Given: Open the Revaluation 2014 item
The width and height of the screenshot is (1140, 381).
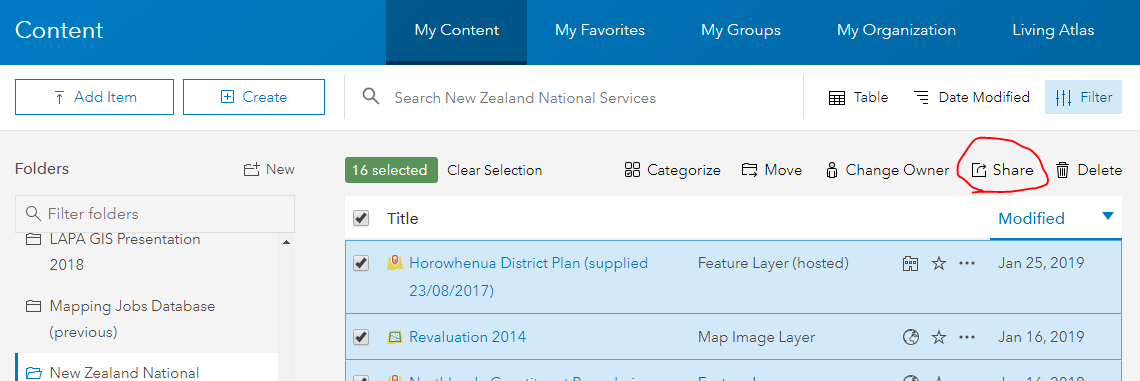Looking at the screenshot, I should coord(467,337).
